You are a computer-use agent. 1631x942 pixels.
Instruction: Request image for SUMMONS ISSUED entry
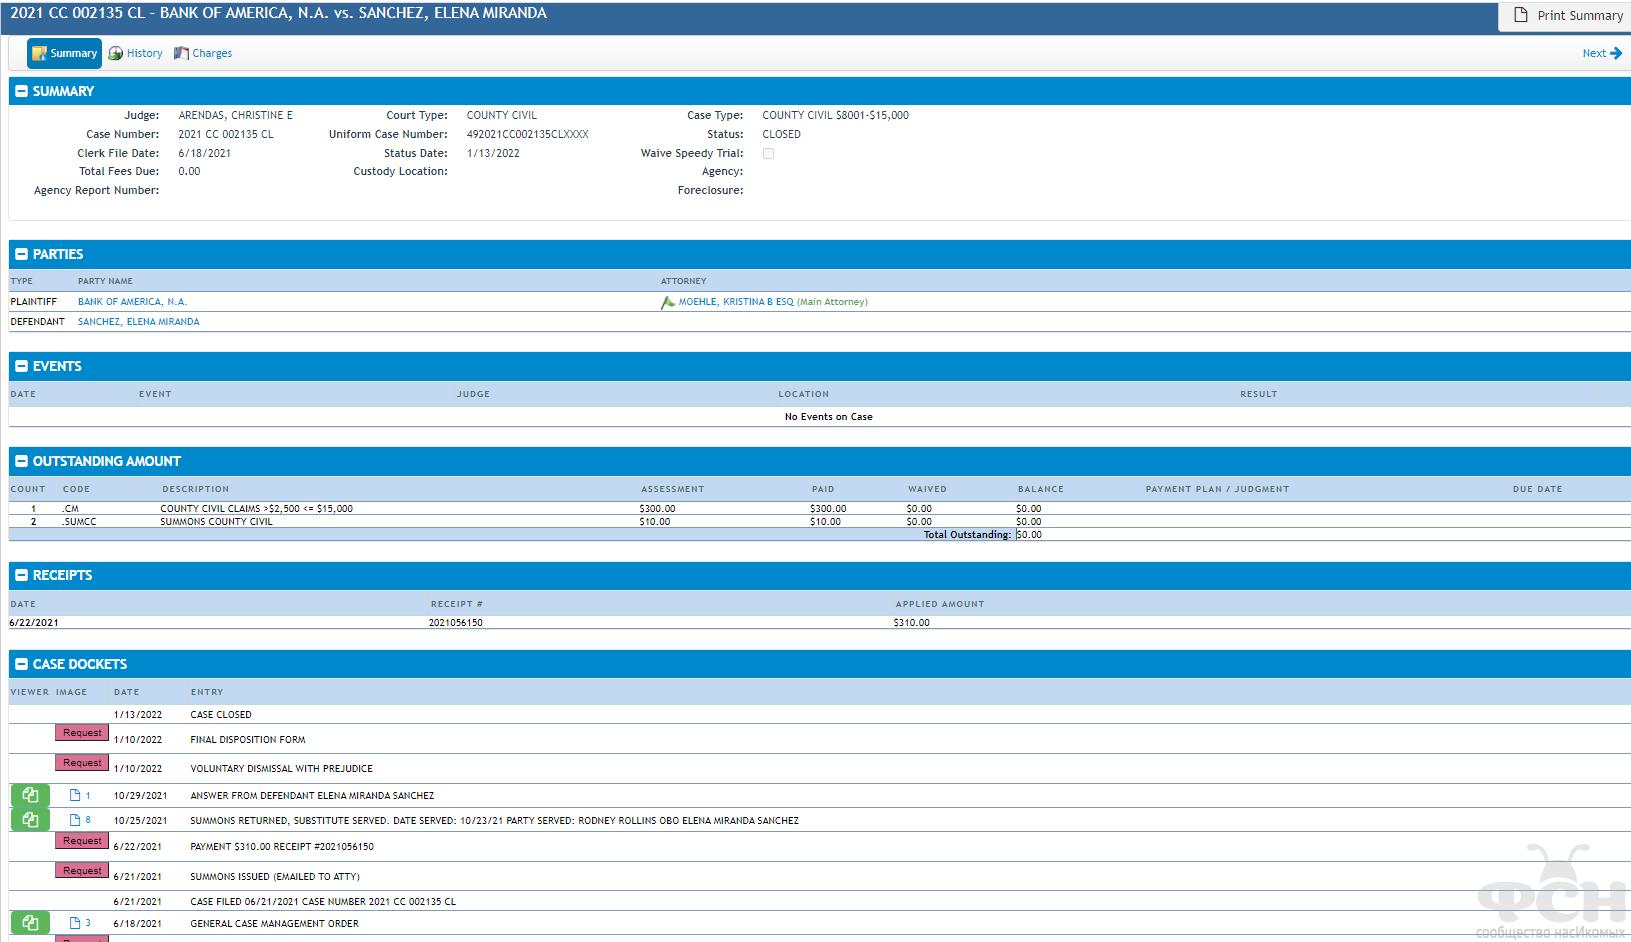point(82,871)
